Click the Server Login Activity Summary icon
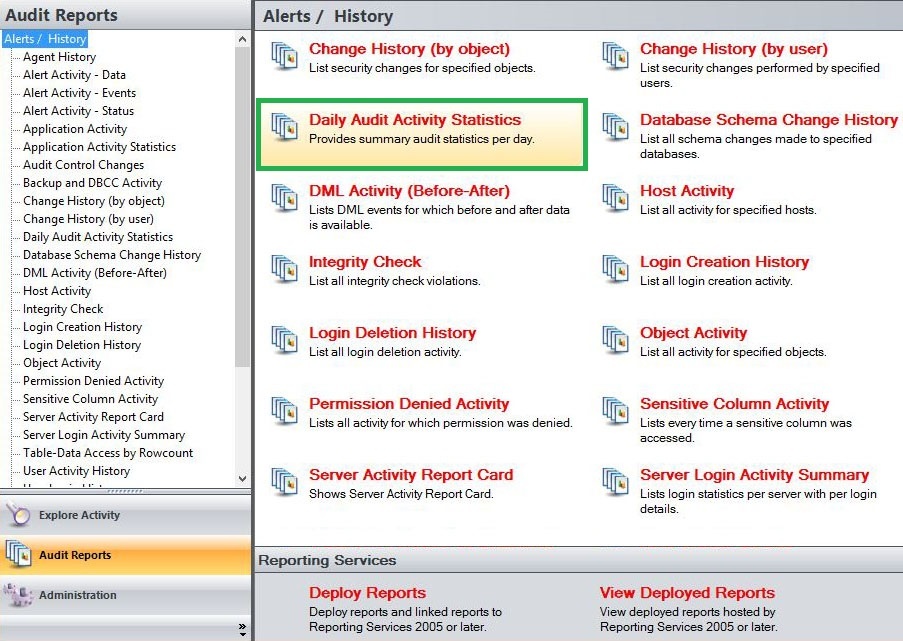Viewport: 903px width, 641px height. 615,481
